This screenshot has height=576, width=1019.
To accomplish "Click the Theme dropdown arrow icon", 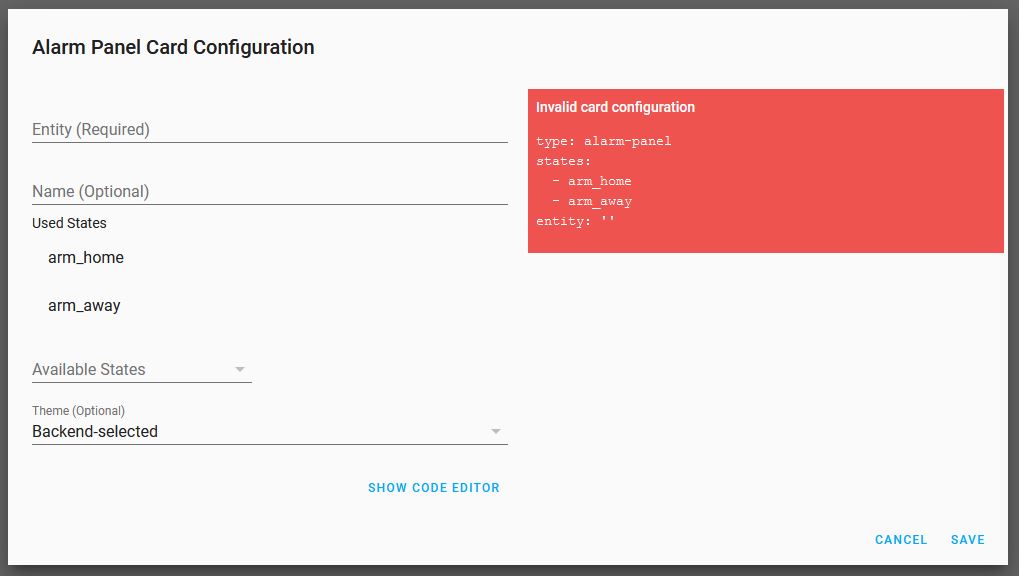I will 496,432.
